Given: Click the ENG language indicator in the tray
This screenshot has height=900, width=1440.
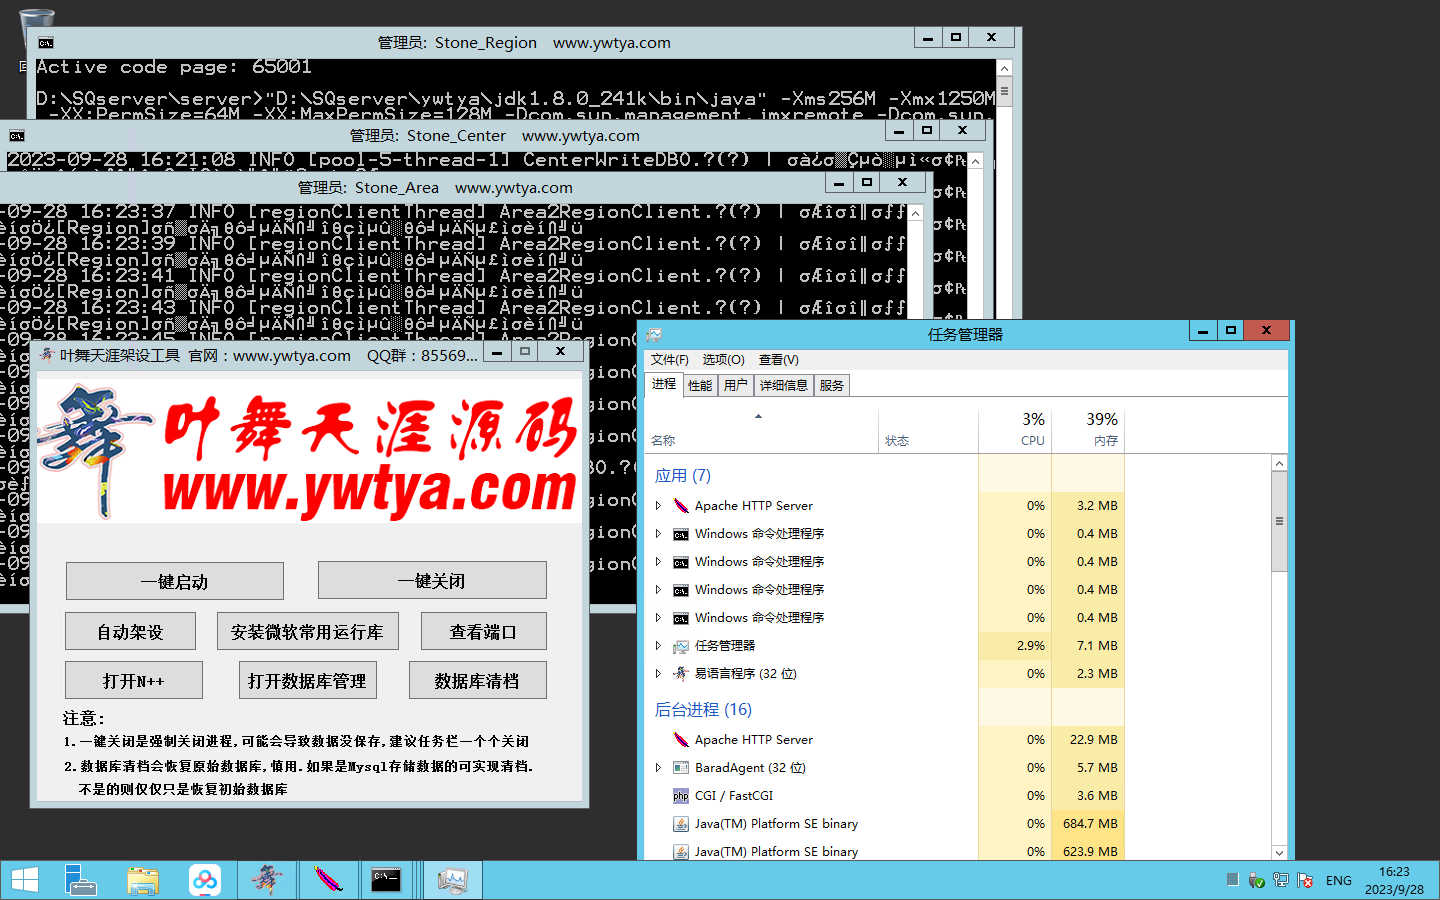Looking at the screenshot, I should [x=1338, y=881].
